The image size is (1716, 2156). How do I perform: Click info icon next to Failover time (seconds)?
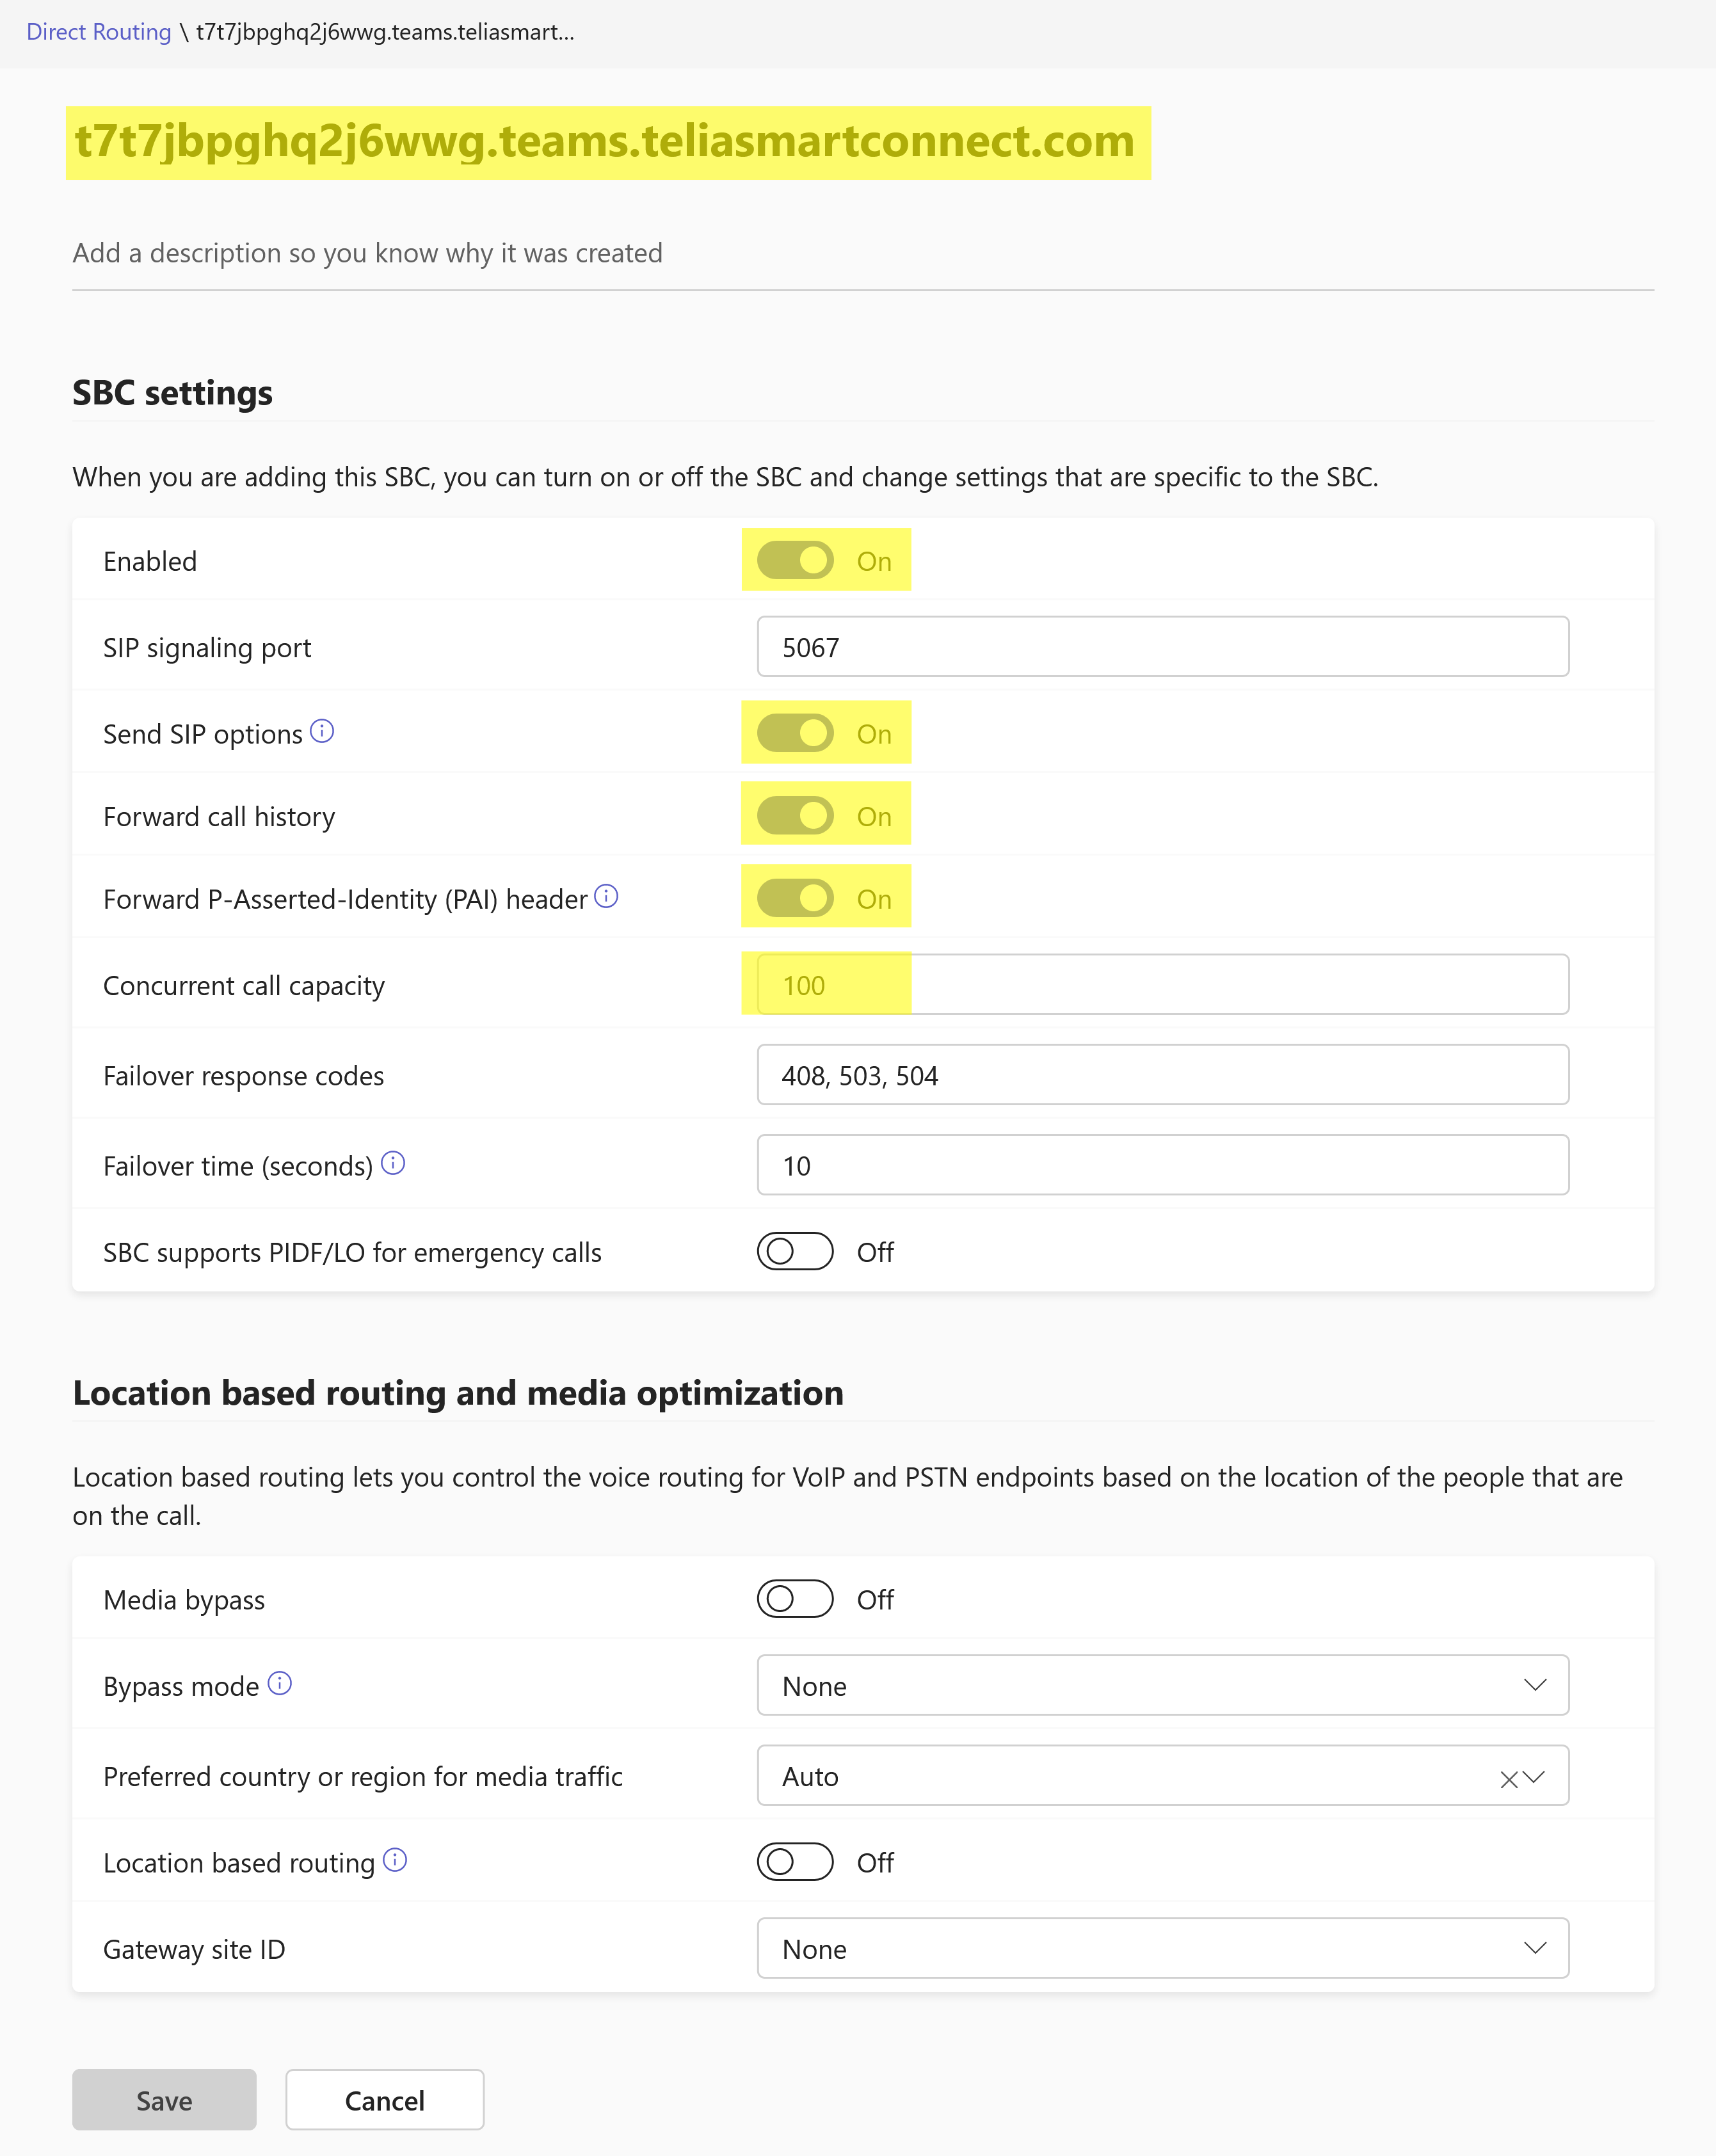tap(393, 1163)
